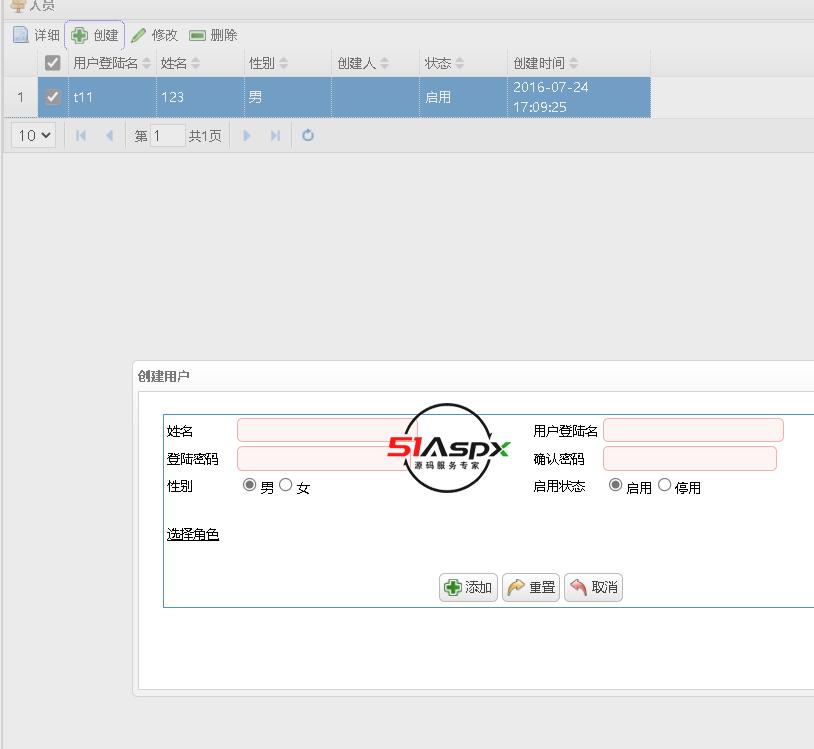Go to first page in pager

(81, 135)
